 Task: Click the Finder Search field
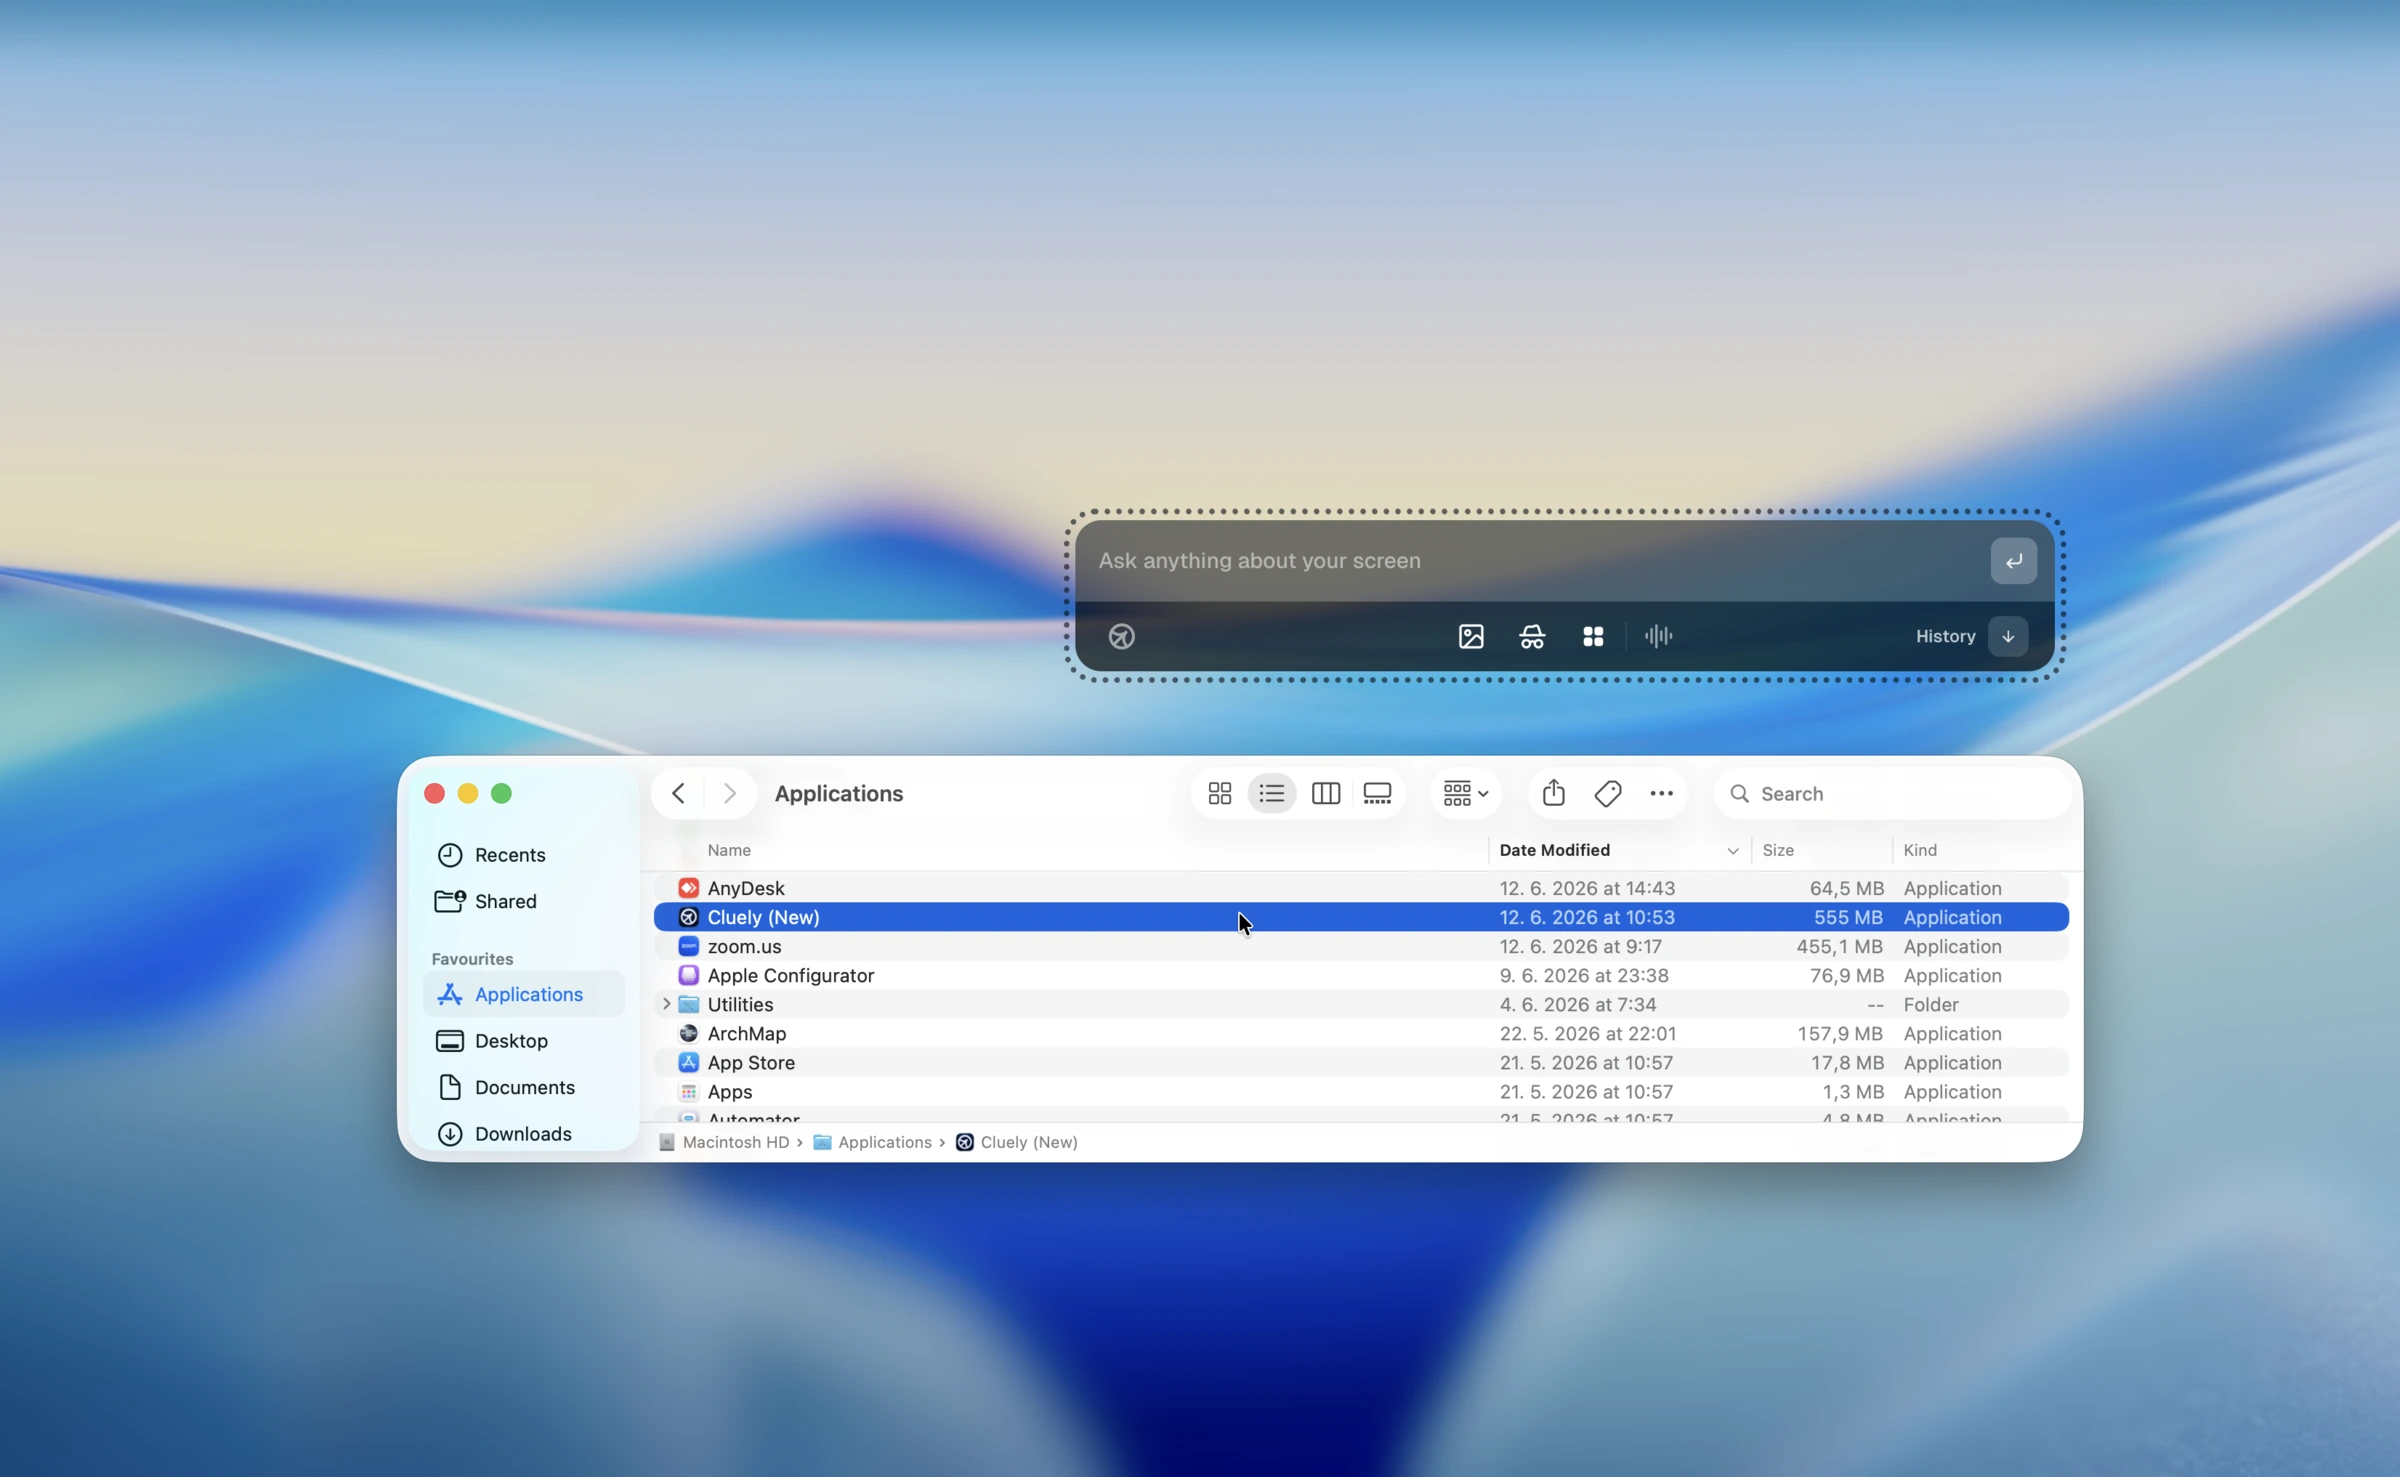pyautogui.click(x=1892, y=793)
